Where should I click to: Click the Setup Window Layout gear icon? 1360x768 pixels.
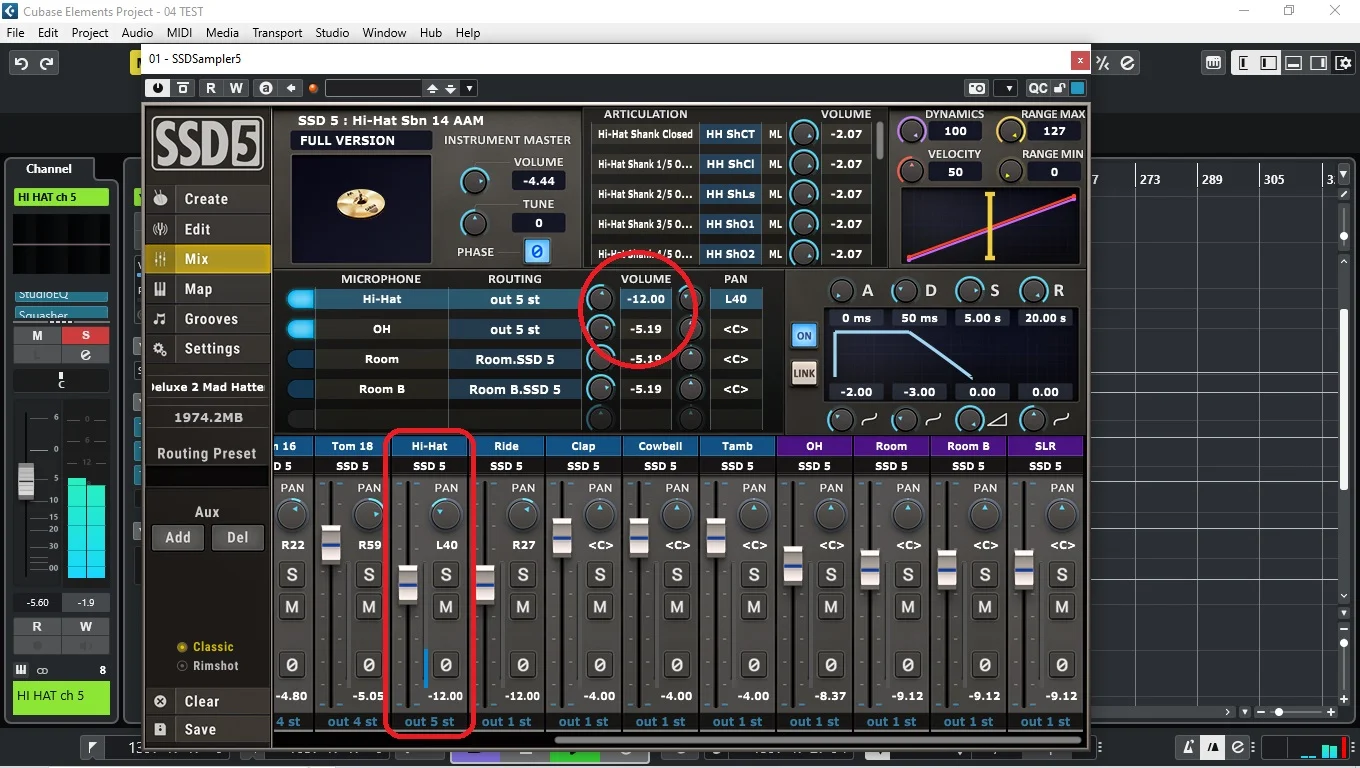(x=1343, y=63)
